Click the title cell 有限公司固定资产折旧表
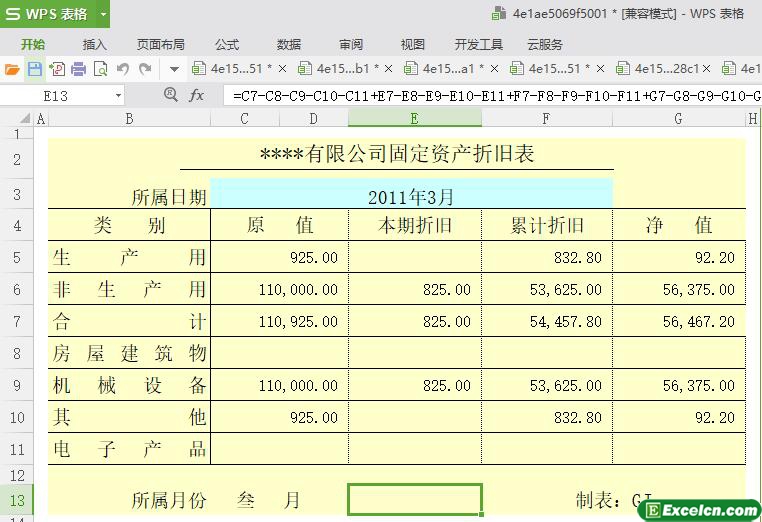Image resolution: width=762 pixels, height=522 pixels. (397, 154)
